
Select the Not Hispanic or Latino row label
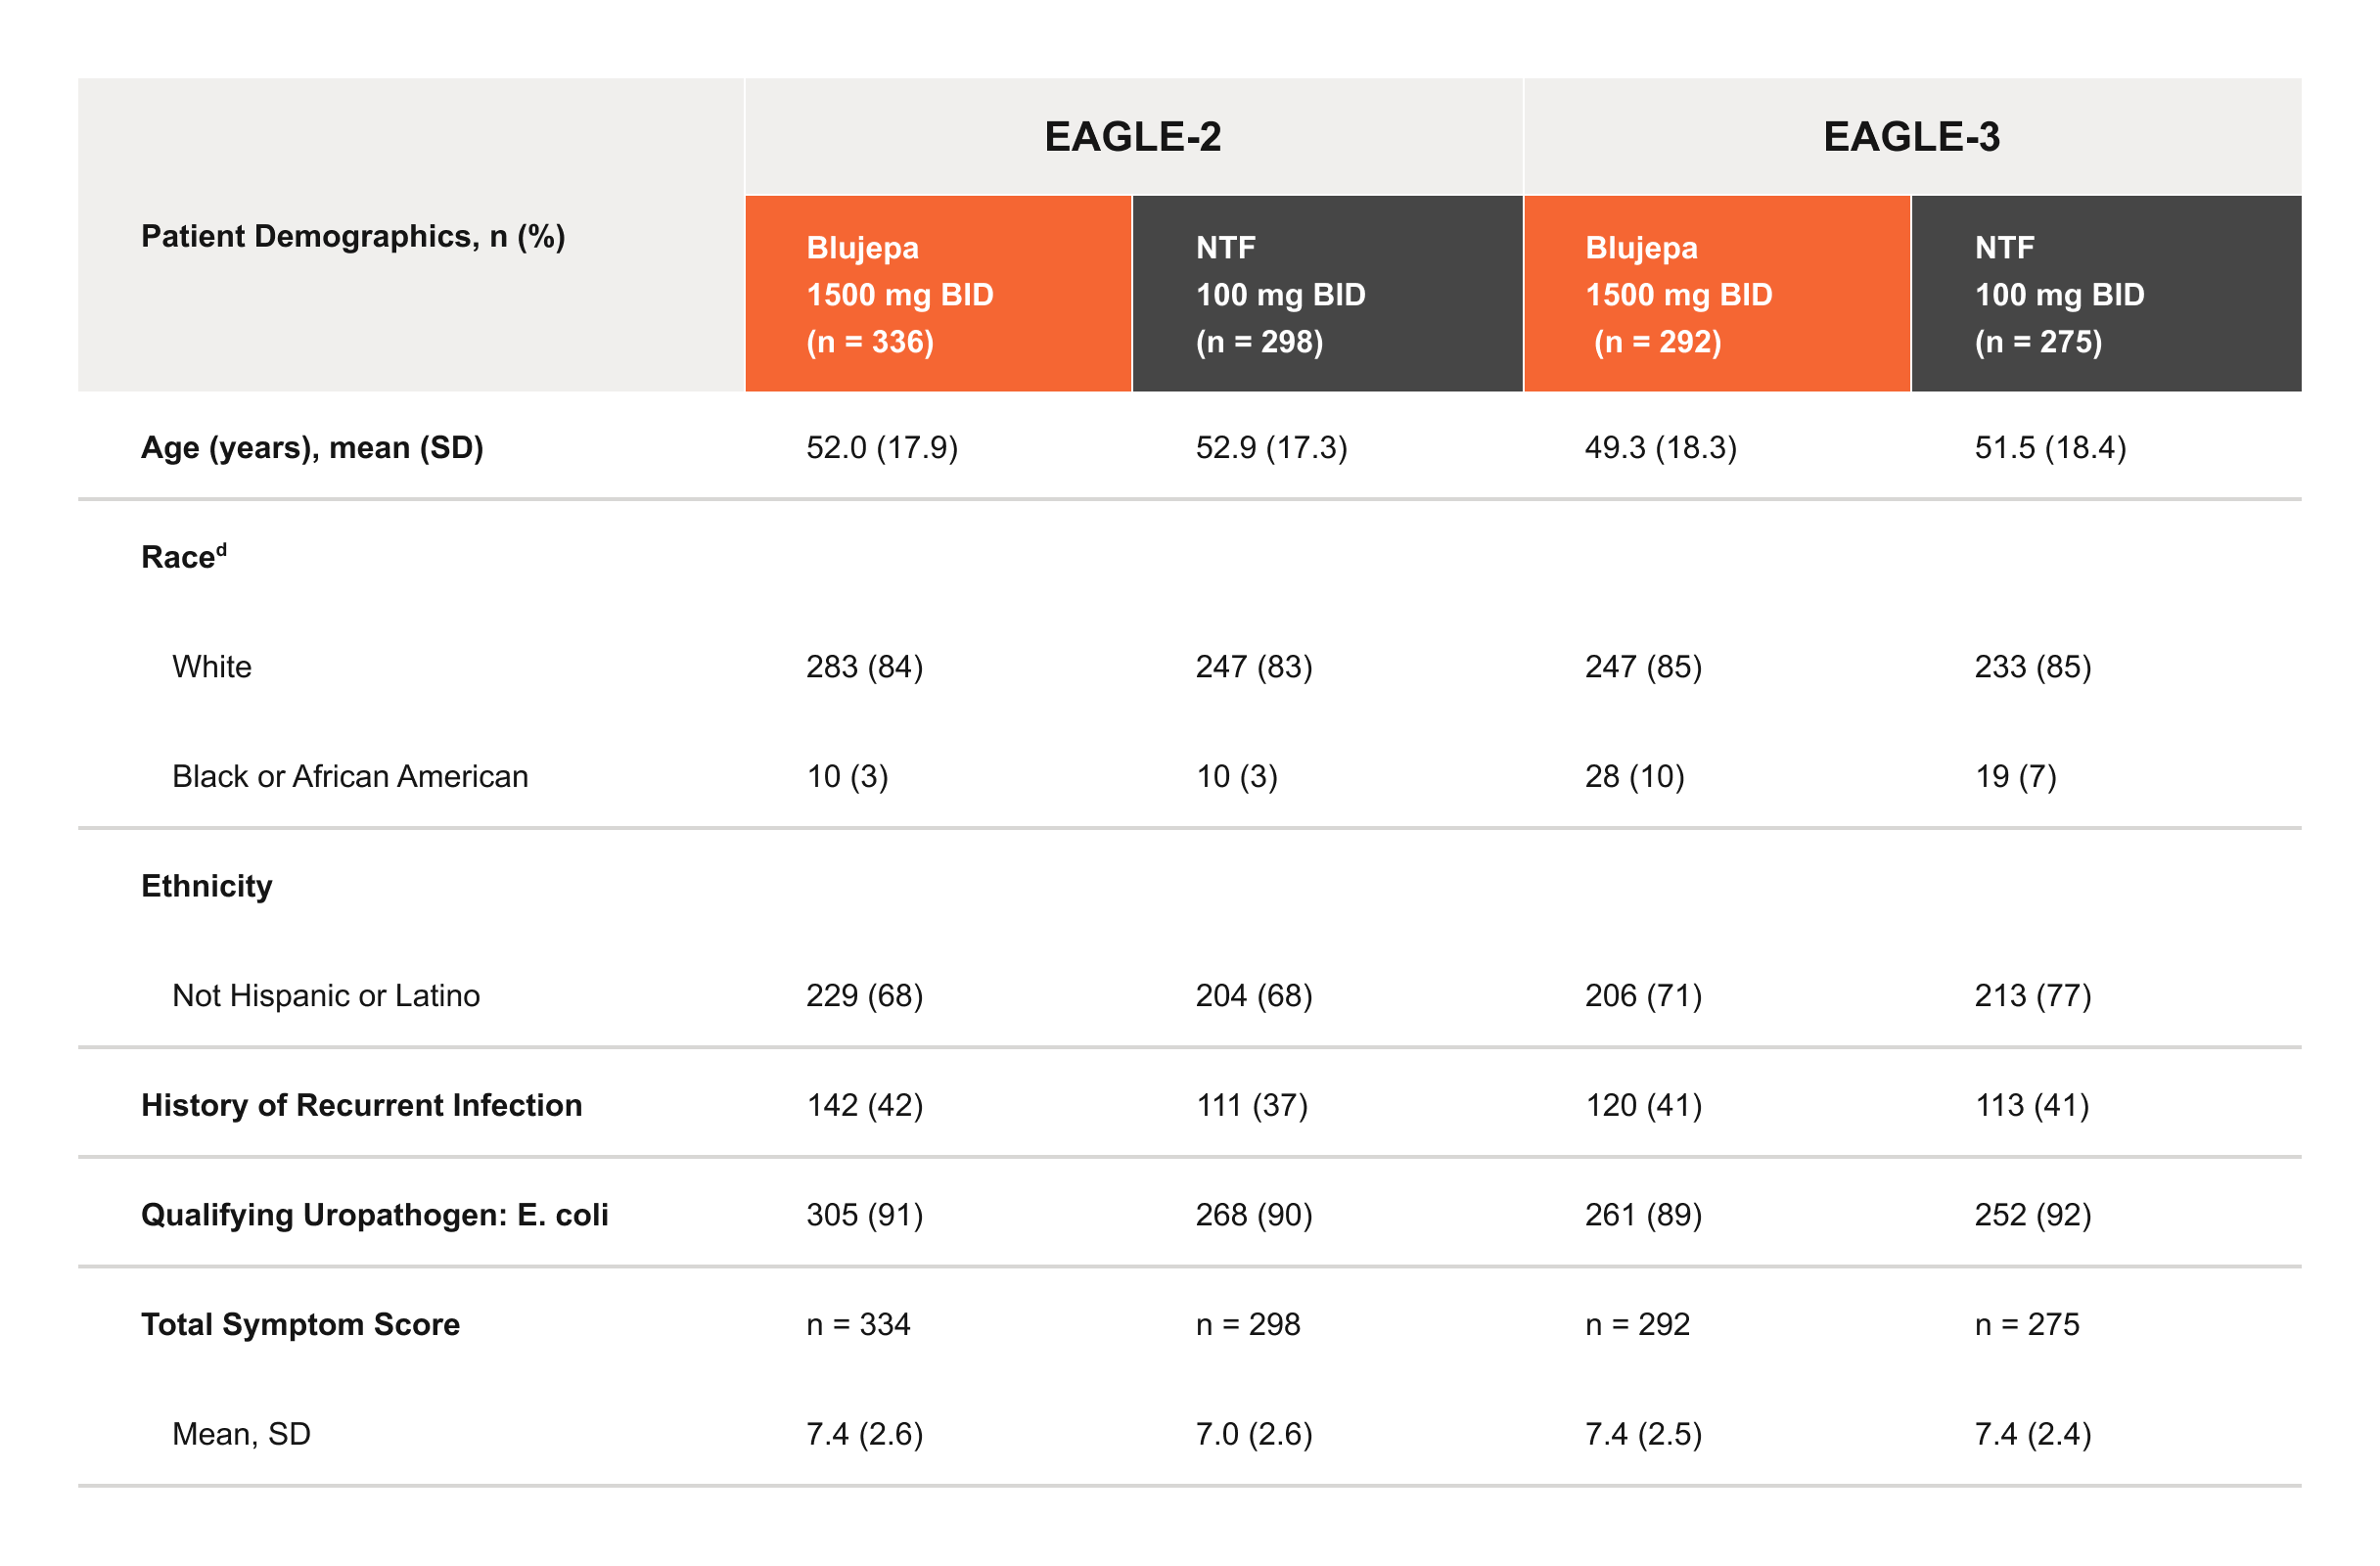coord(326,996)
